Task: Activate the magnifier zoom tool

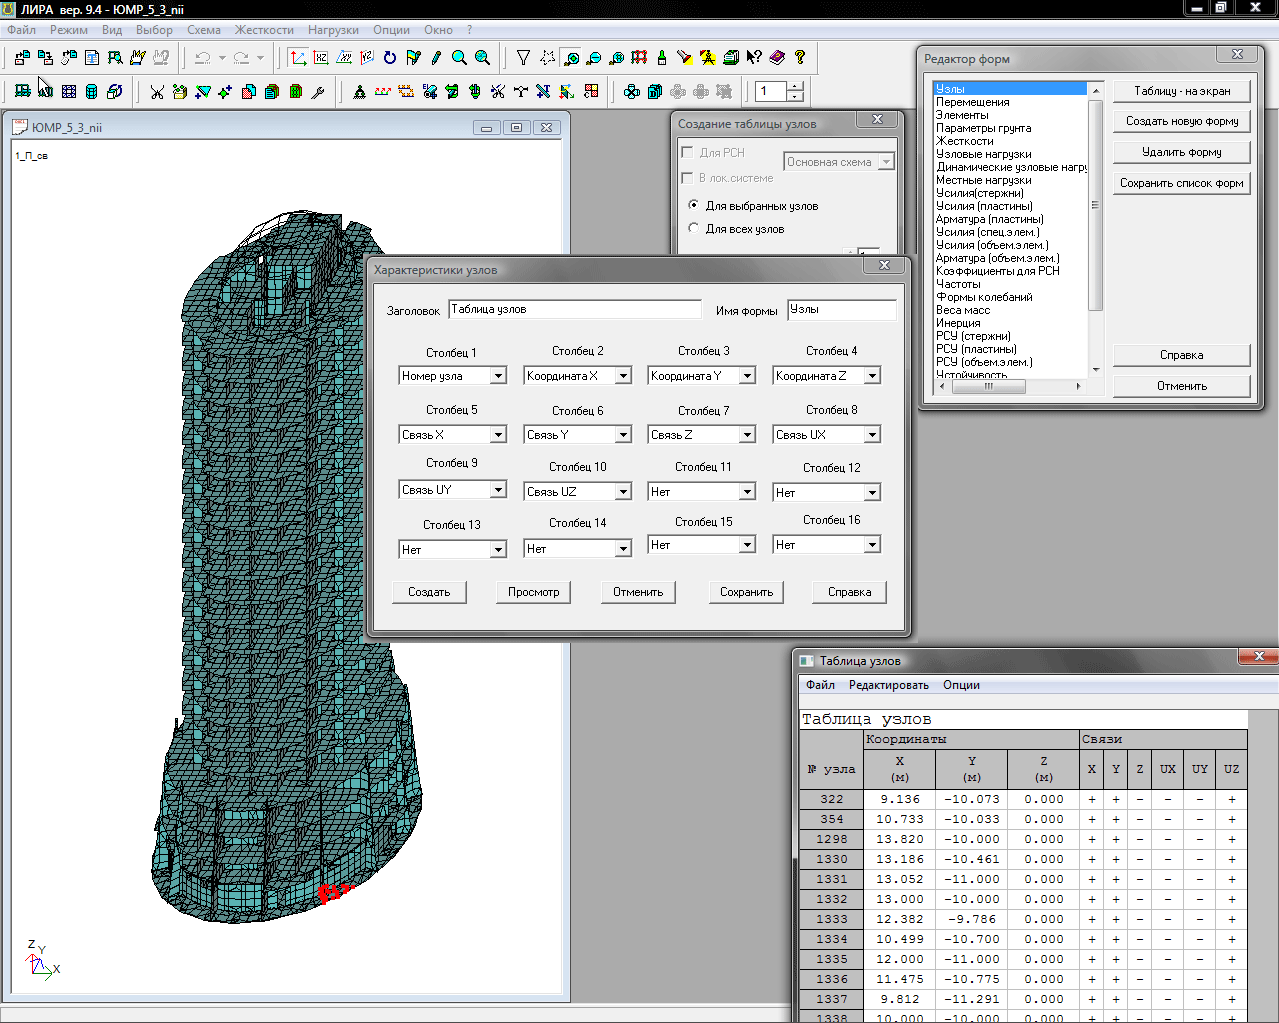Action: pos(459,58)
